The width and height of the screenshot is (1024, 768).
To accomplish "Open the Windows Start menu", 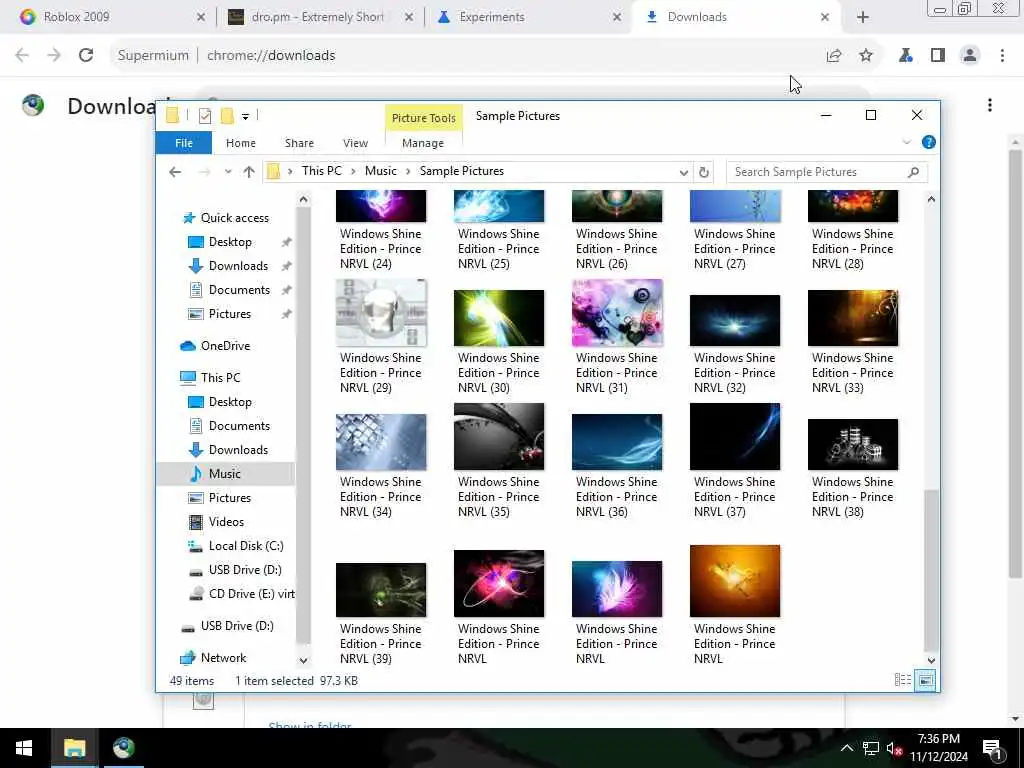I will [24, 748].
